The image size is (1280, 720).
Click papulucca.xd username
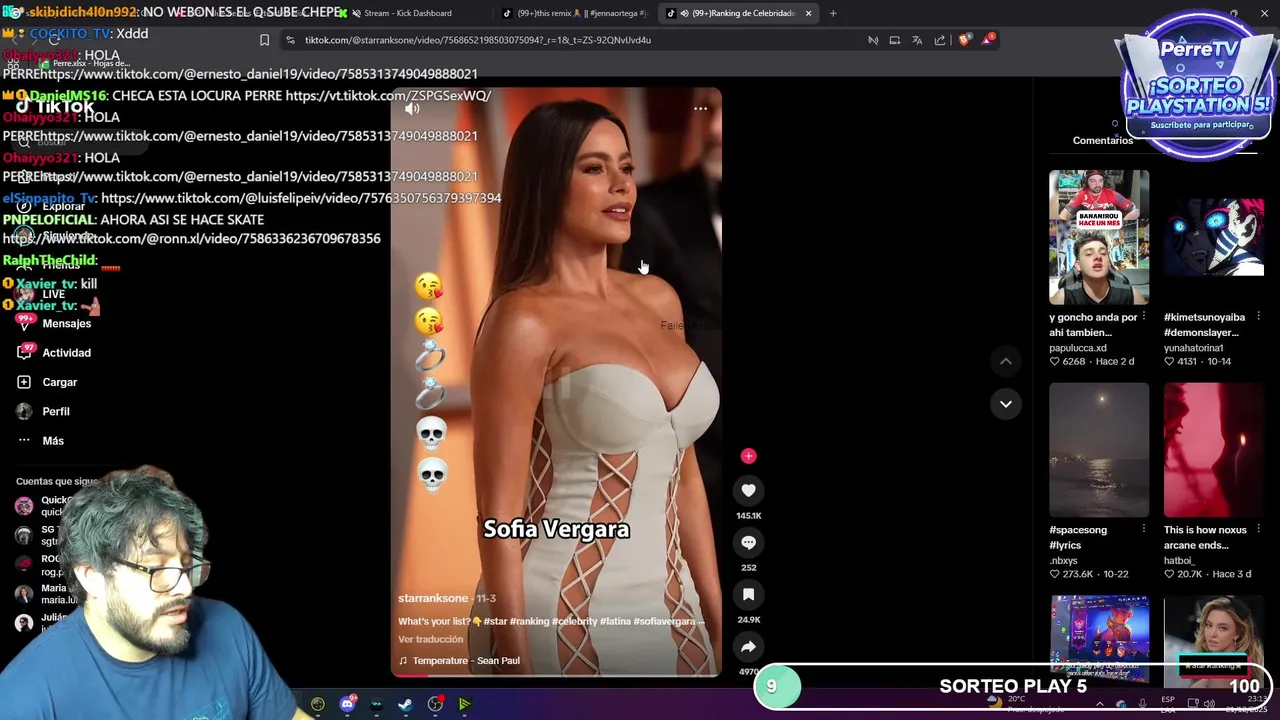pos(1078,348)
